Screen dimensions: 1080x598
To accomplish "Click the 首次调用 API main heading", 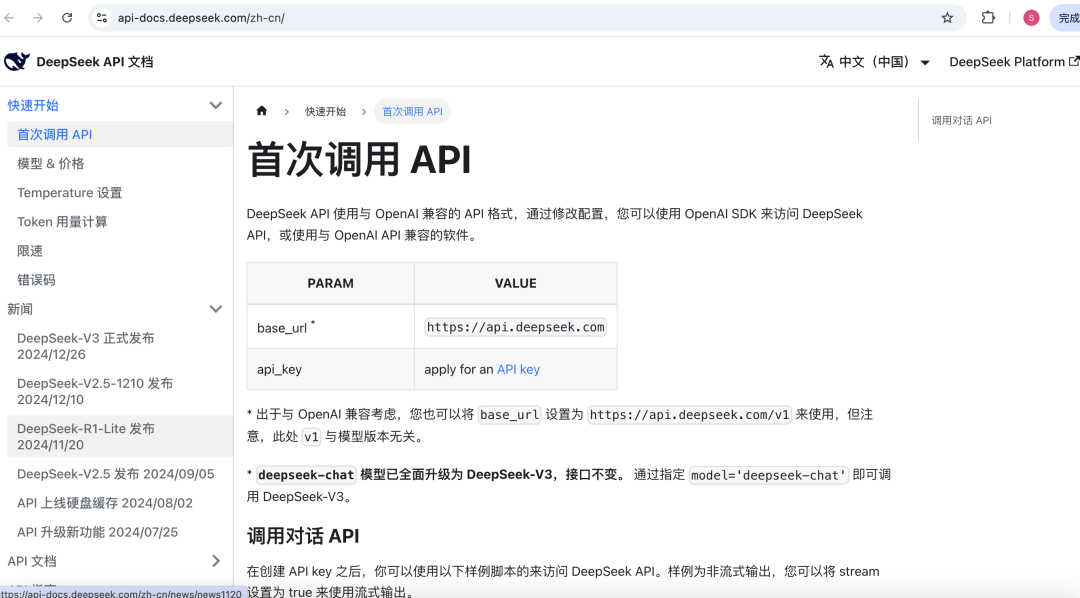I will click(359, 160).
